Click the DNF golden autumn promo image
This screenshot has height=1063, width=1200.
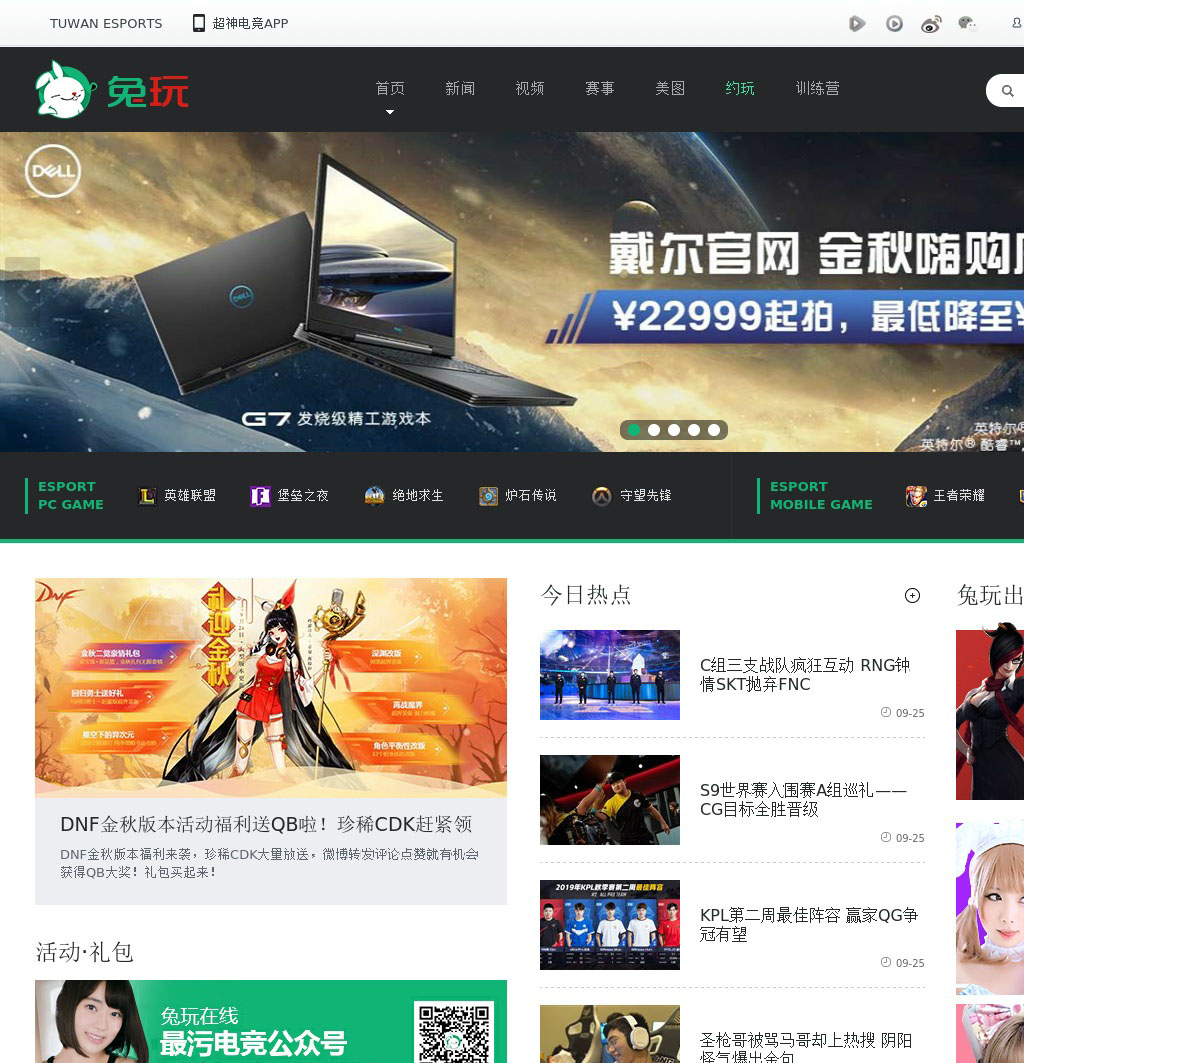271,688
